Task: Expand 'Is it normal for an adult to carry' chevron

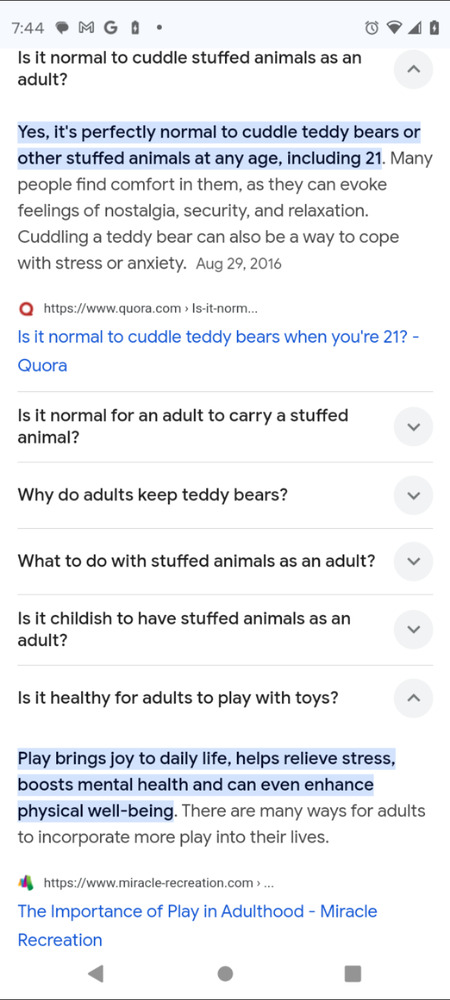Action: [413, 427]
